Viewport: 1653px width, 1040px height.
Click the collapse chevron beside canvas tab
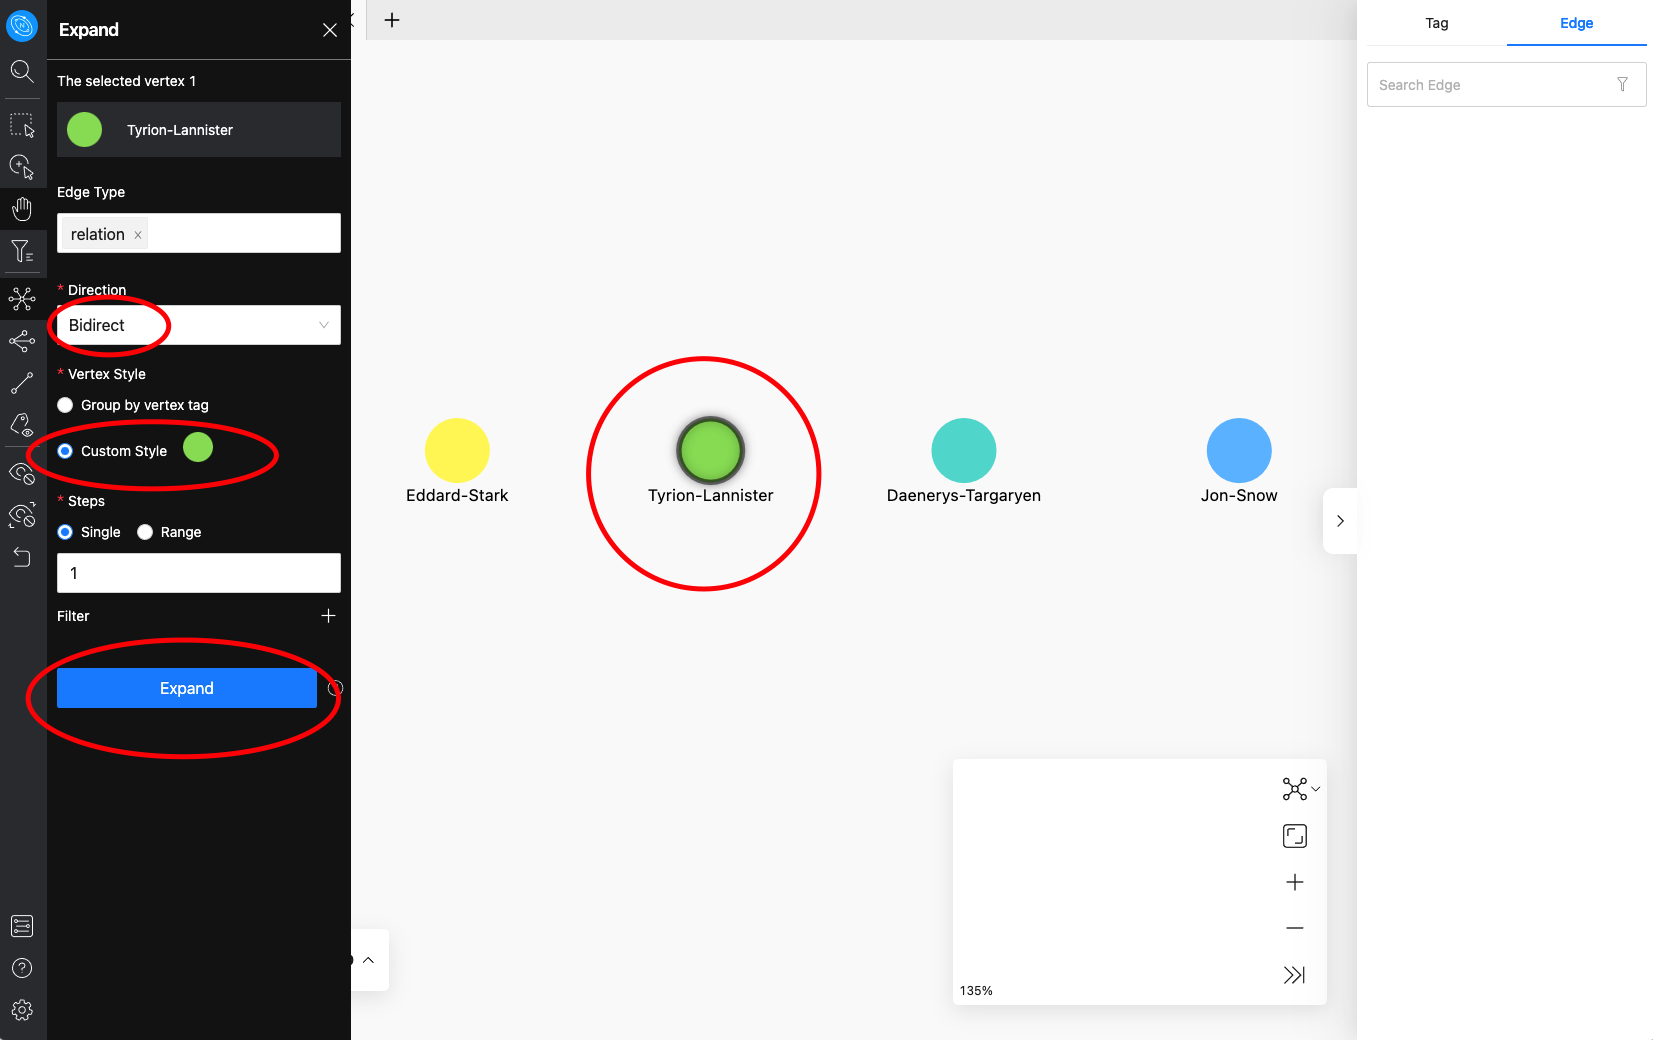pyautogui.click(x=353, y=20)
